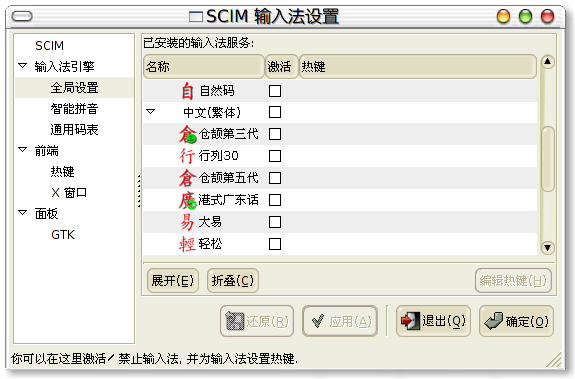Enable the 自然码 activation checkbox
The width and height of the screenshot is (575, 379).
click(x=275, y=91)
